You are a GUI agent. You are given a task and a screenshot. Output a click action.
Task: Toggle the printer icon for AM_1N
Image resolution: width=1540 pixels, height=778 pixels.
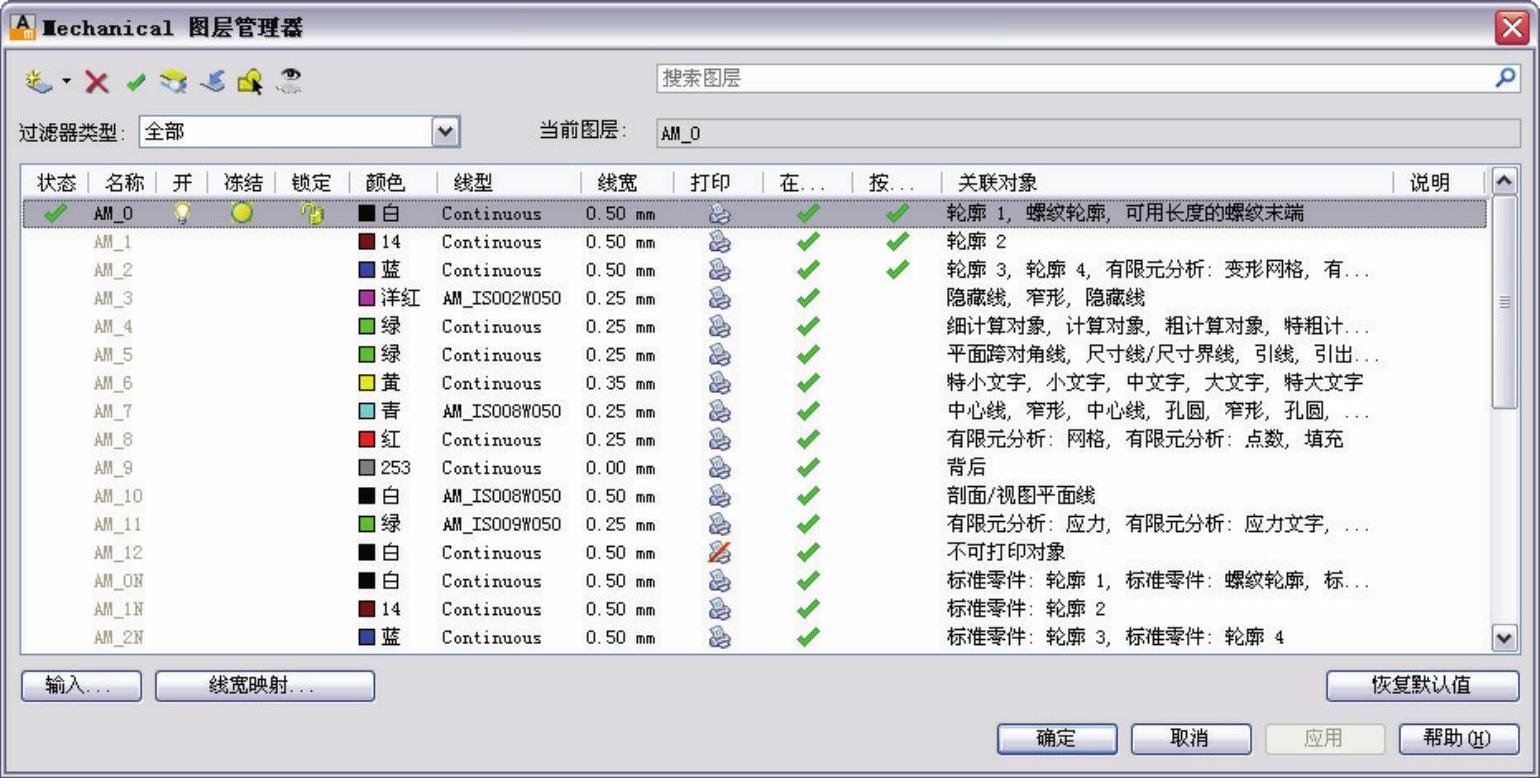(x=719, y=609)
